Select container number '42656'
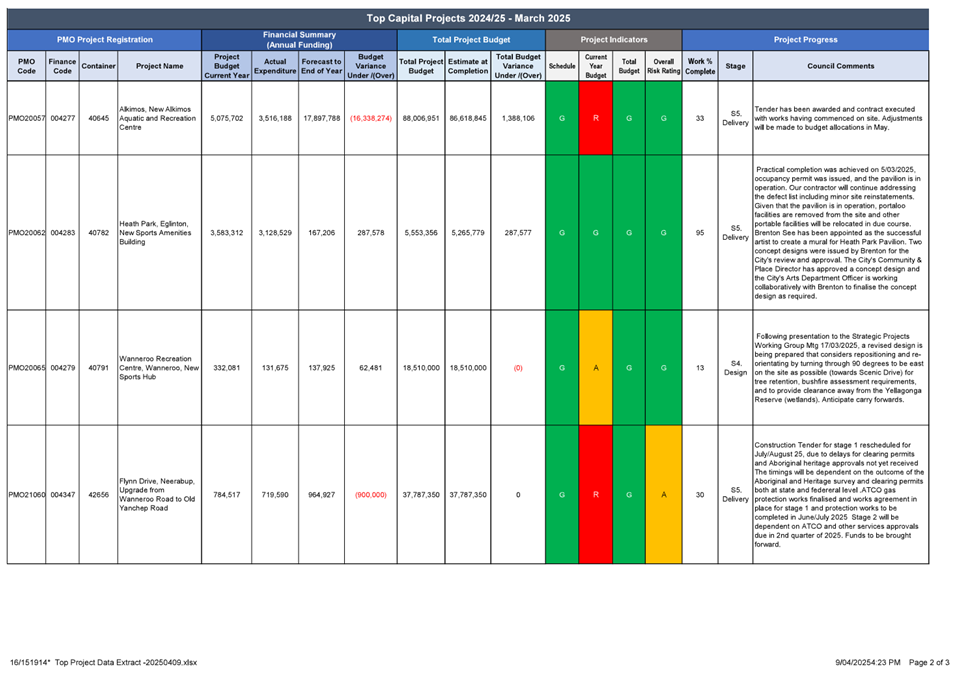This screenshot has width=958, height=674. [98, 495]
